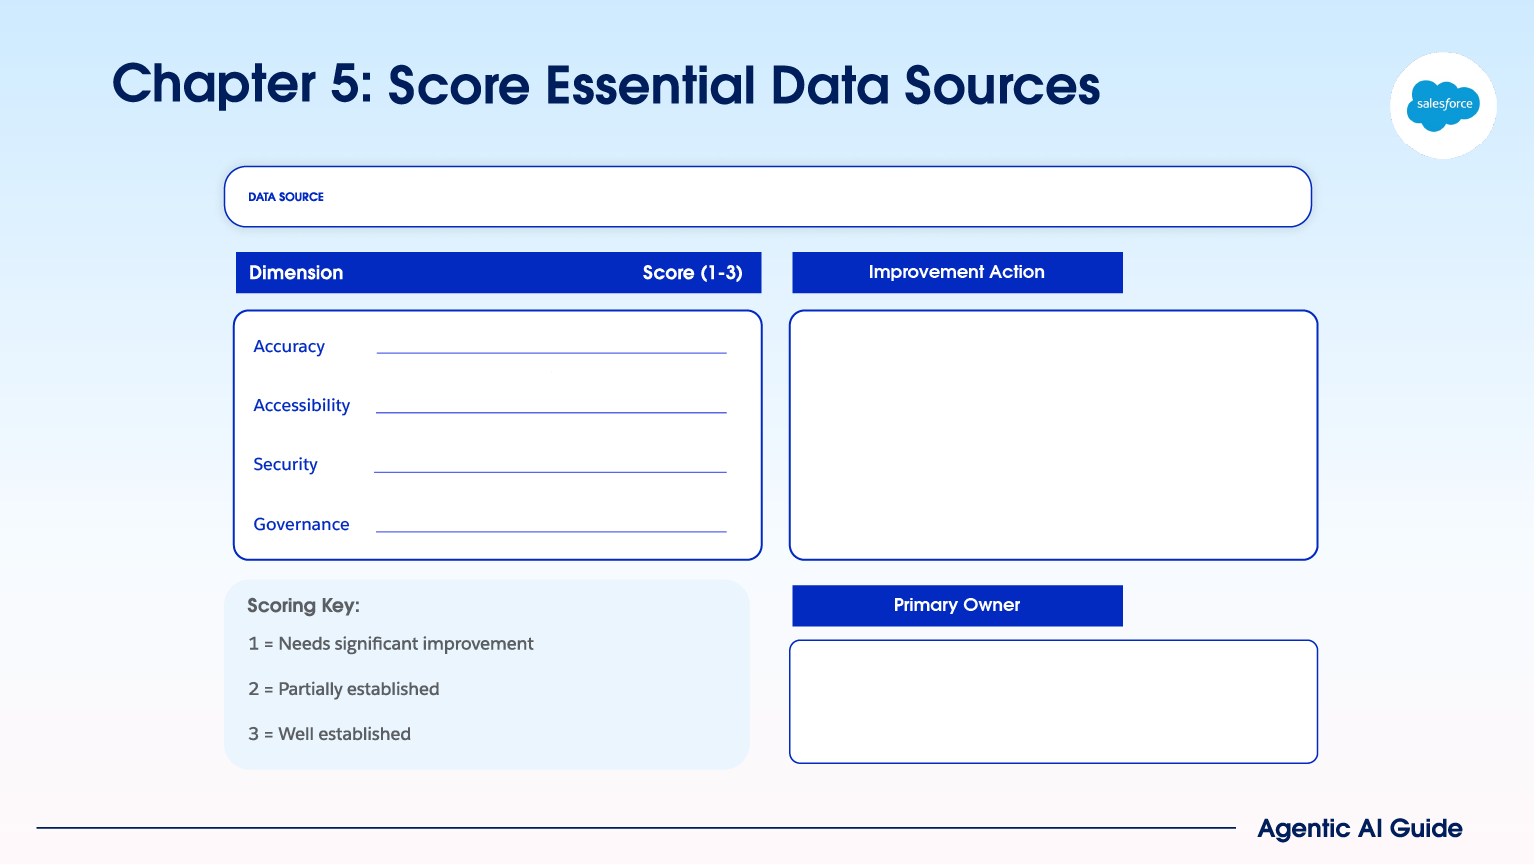Click the Score (1-3) column header
Viewport: 1536px width, 865px height.
[692, 273]
